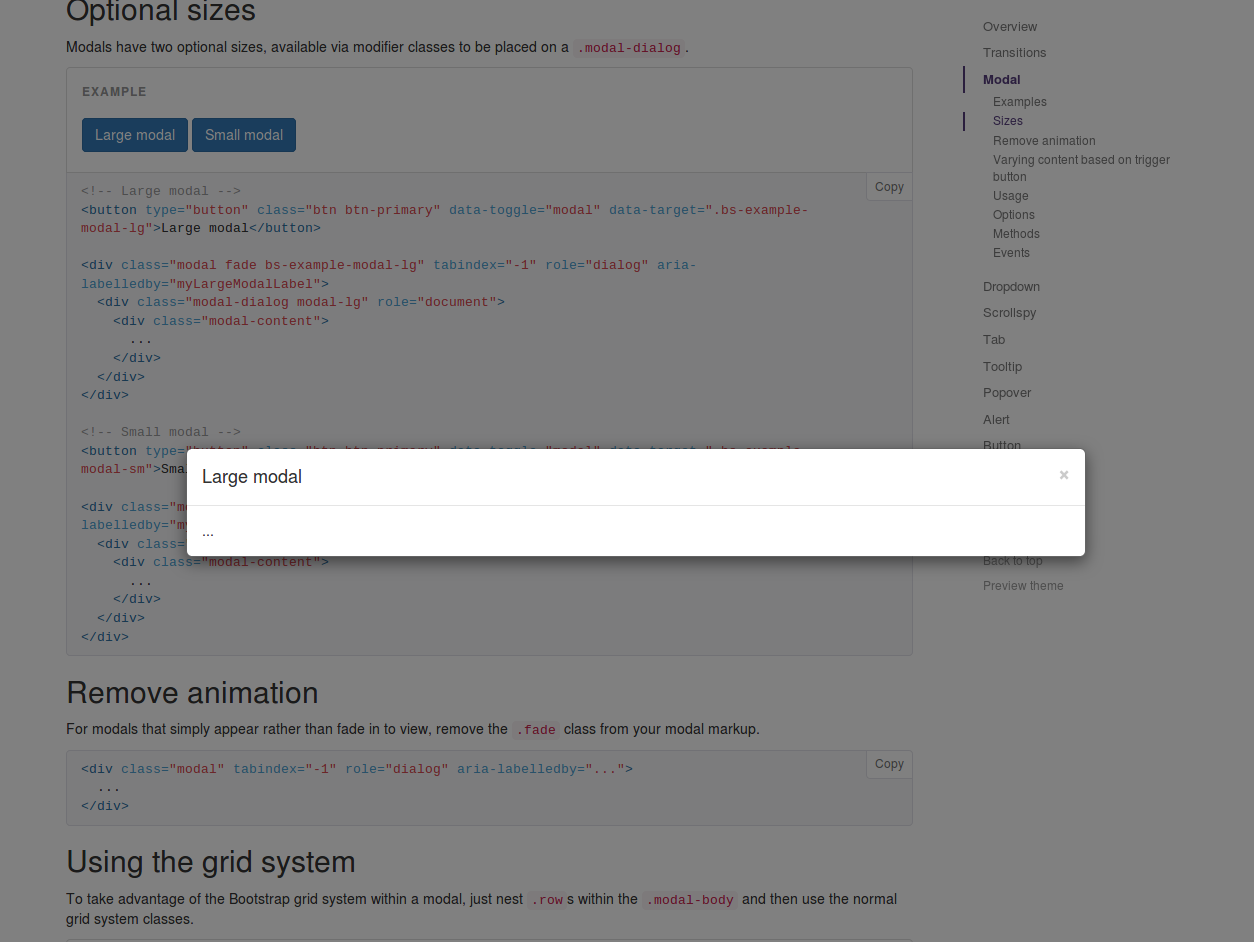Open Tooltip section in sidebar
1254x942 pixels.
point(1002,367)
